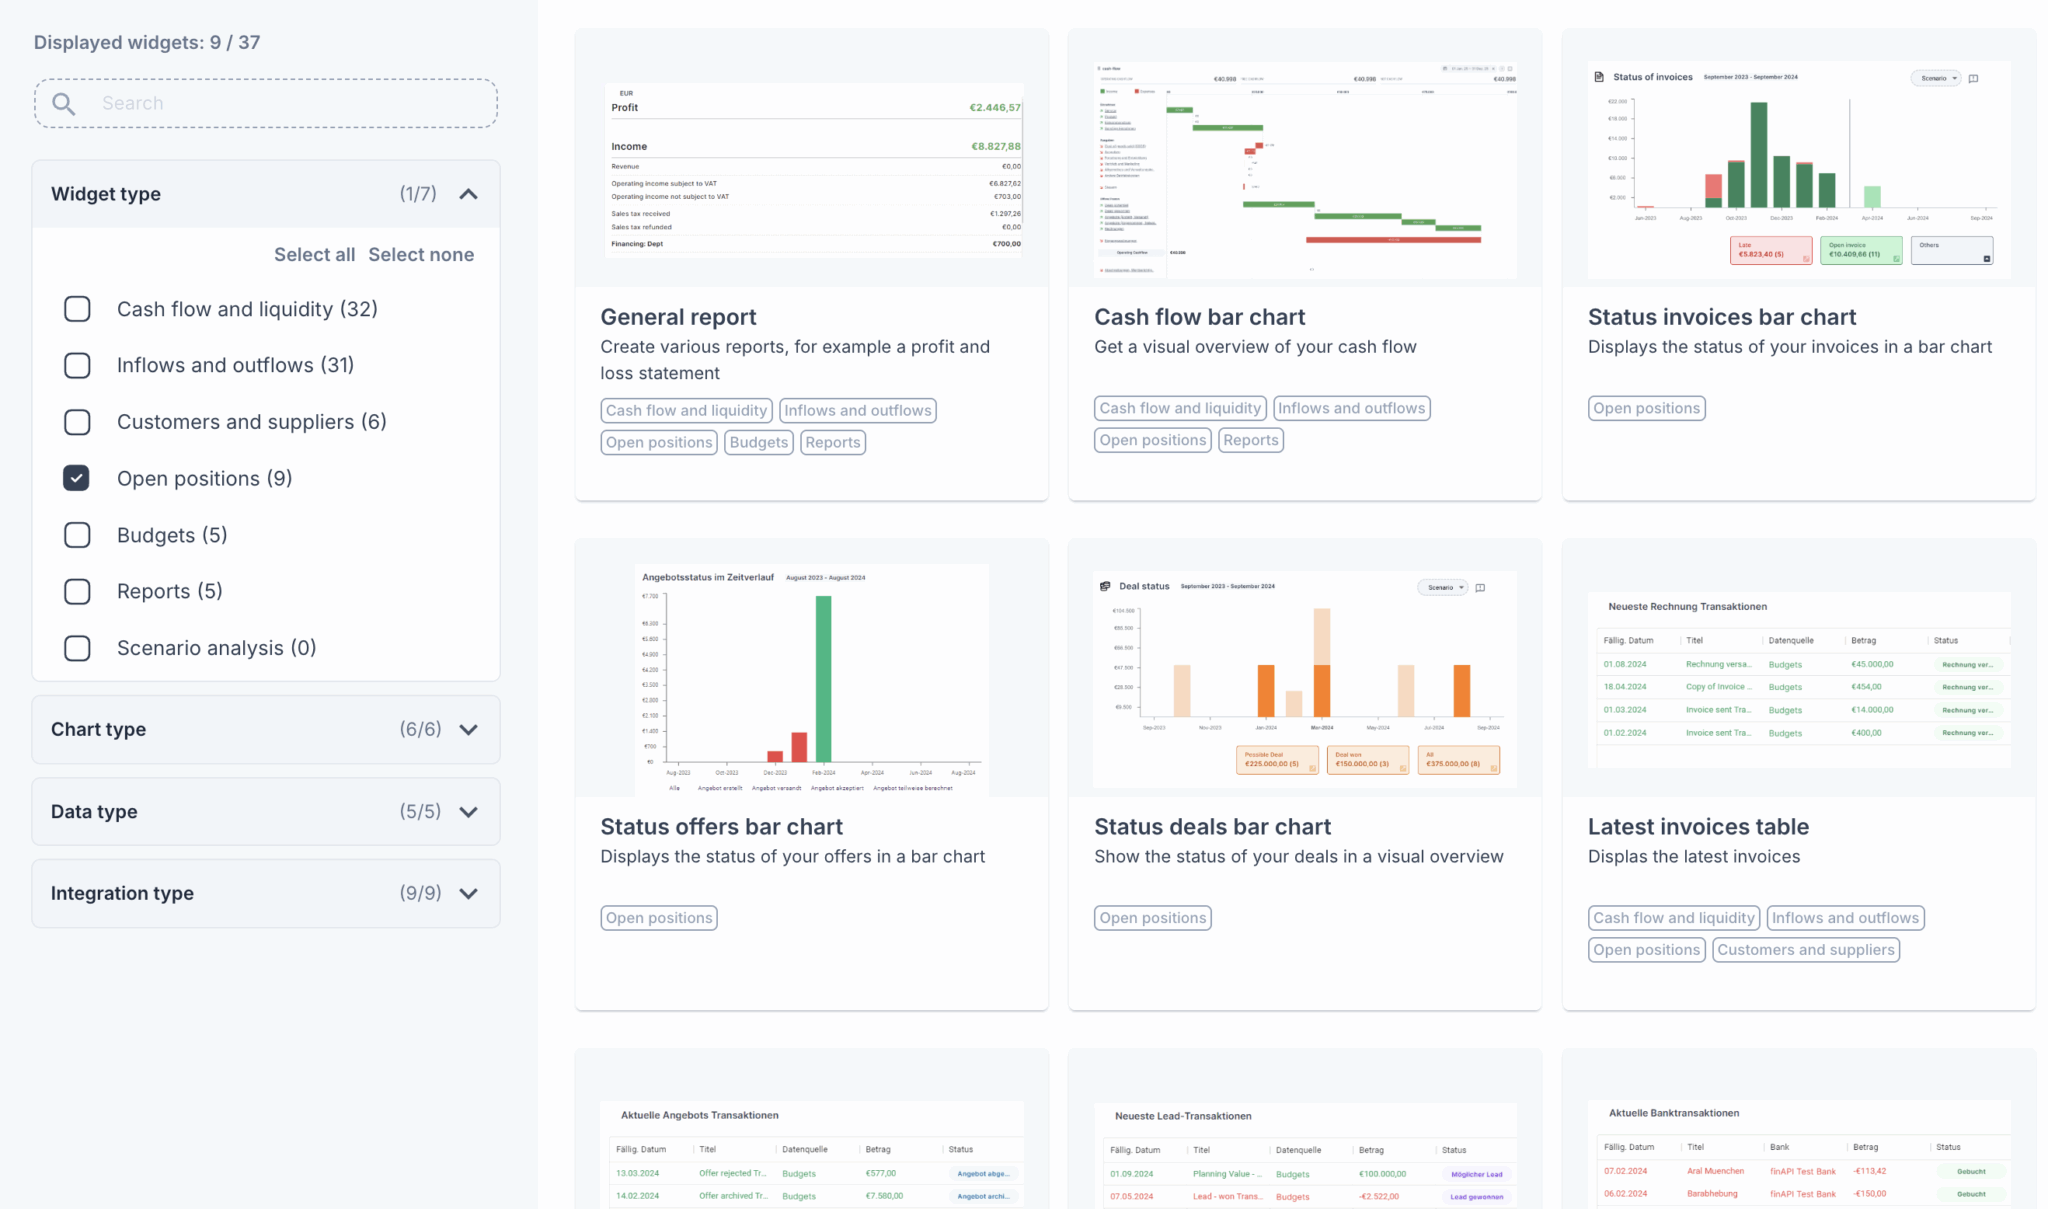
Task: Click the Reports tag under Cash flow bar chart
Action: [x=1250, y=440]
